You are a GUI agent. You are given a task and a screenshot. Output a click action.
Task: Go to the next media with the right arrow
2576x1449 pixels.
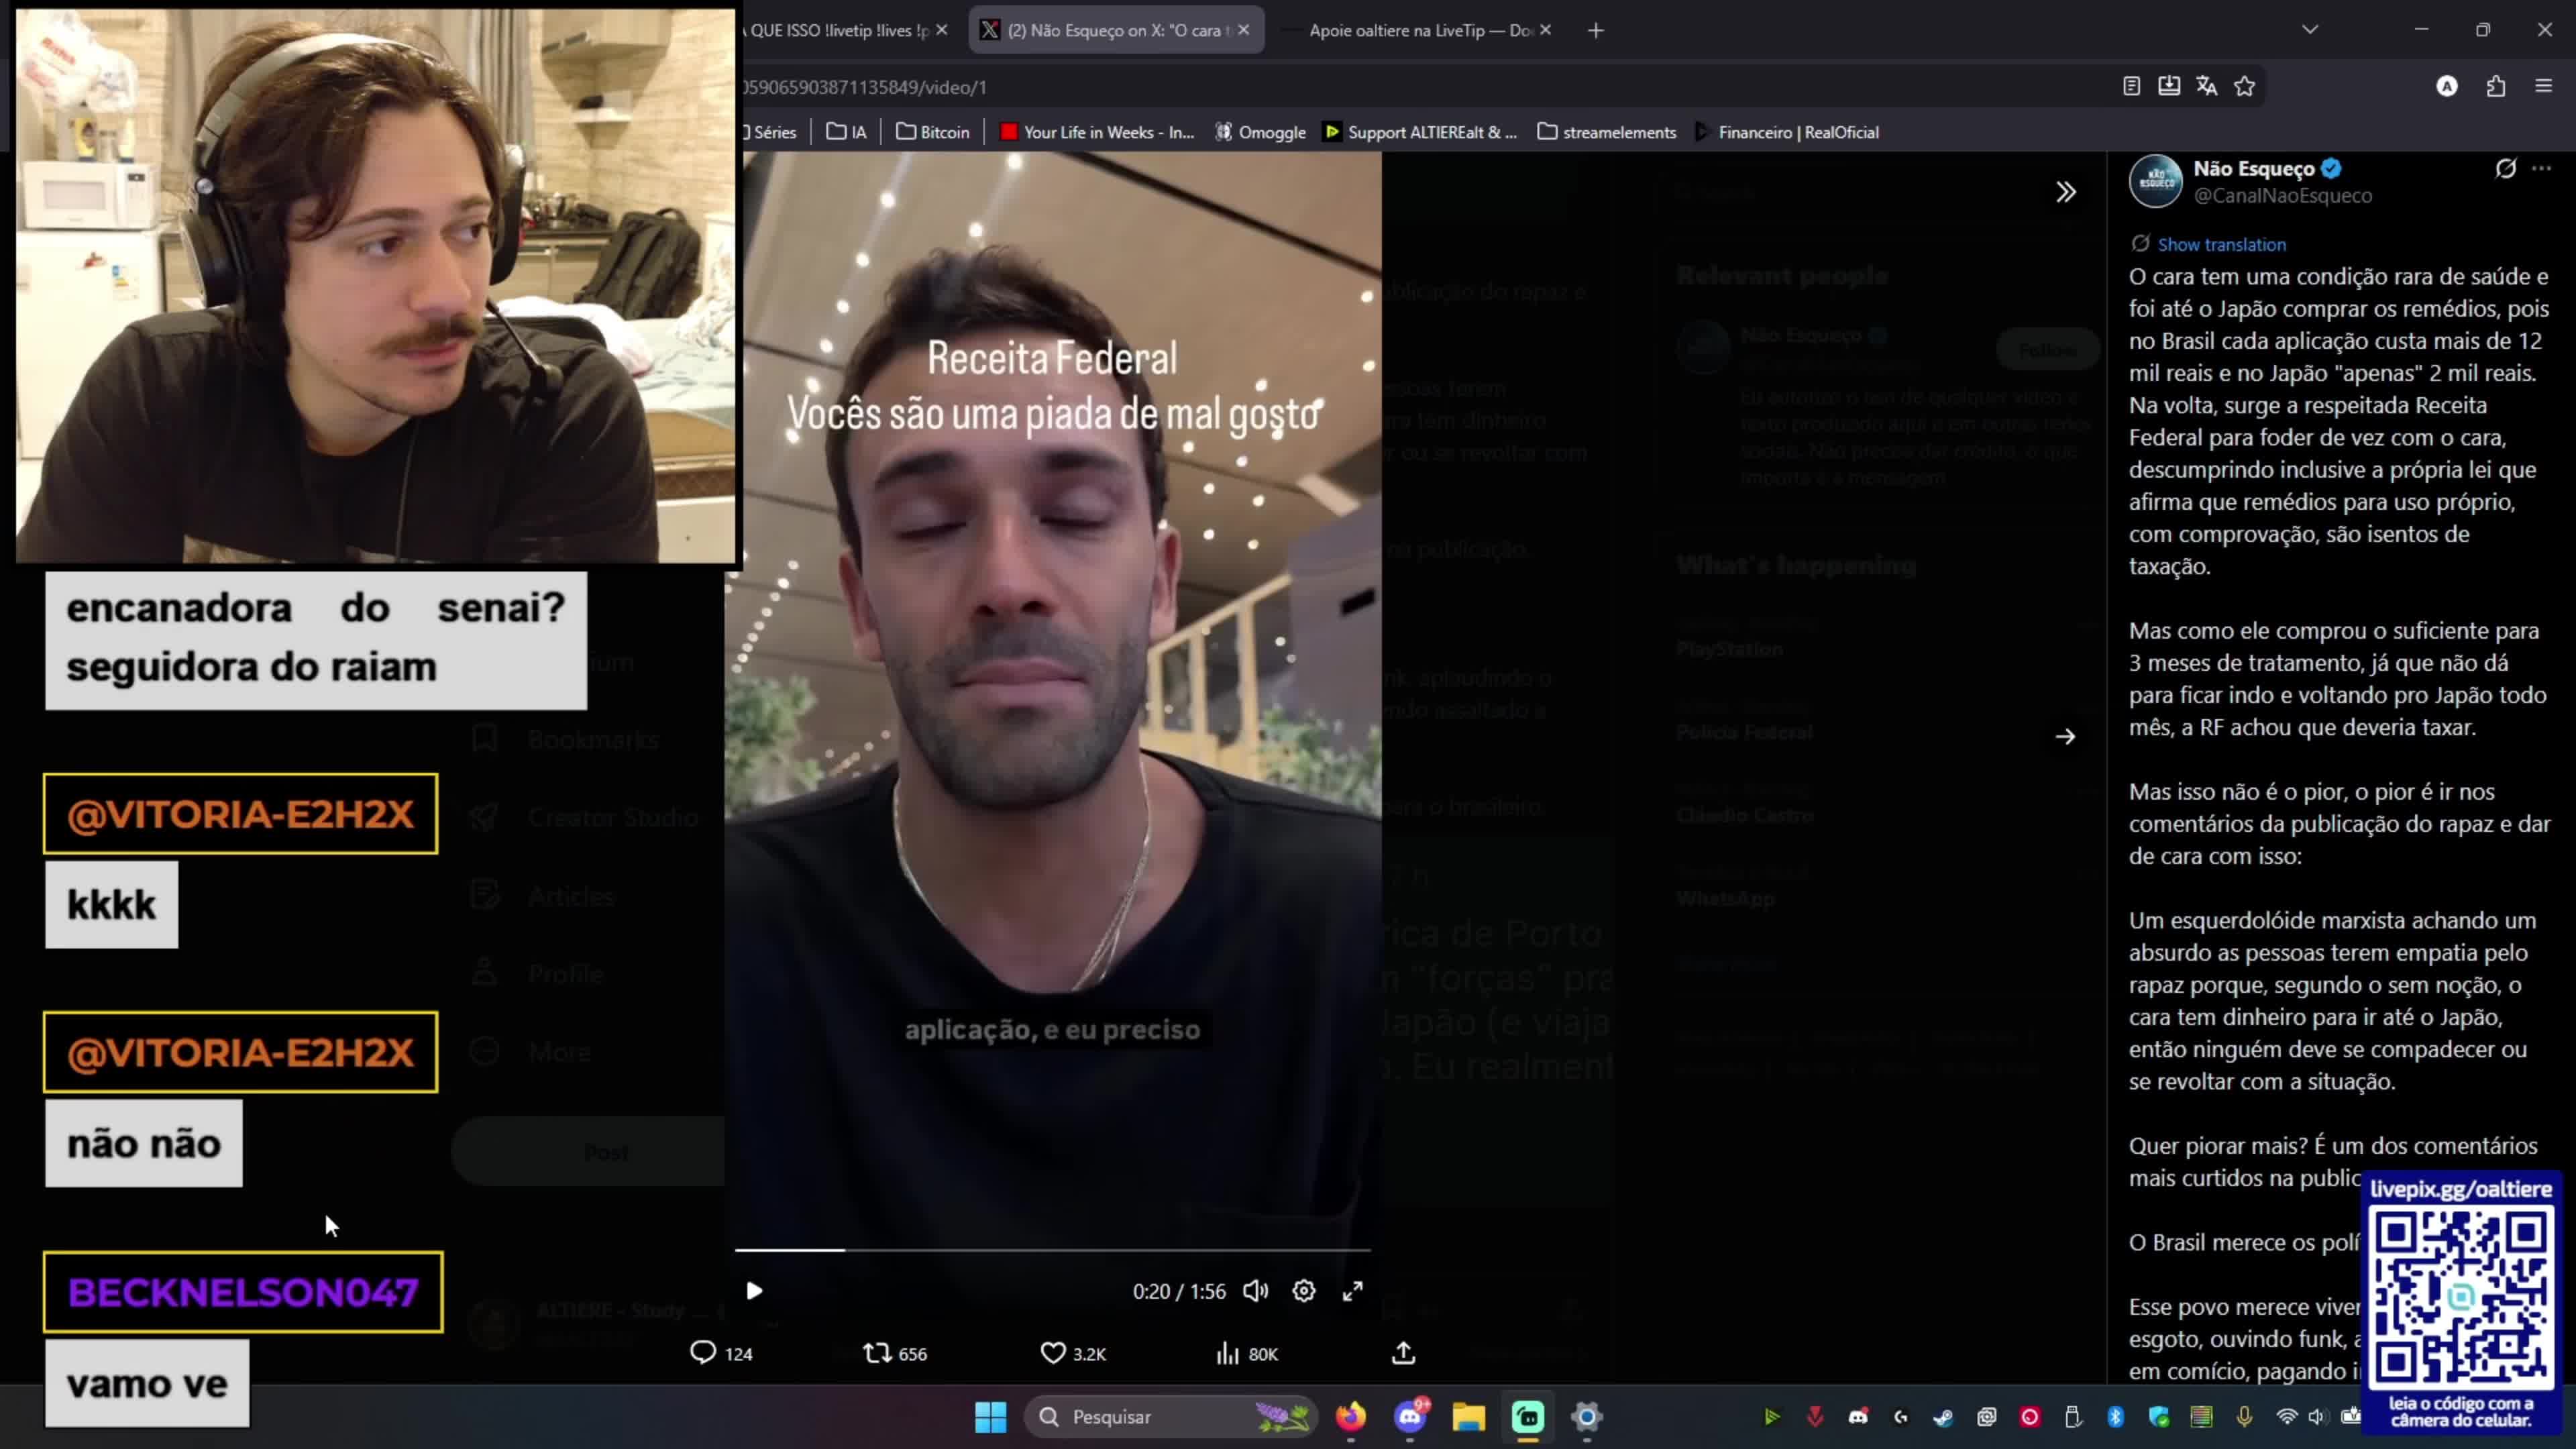coord(2066,737)
